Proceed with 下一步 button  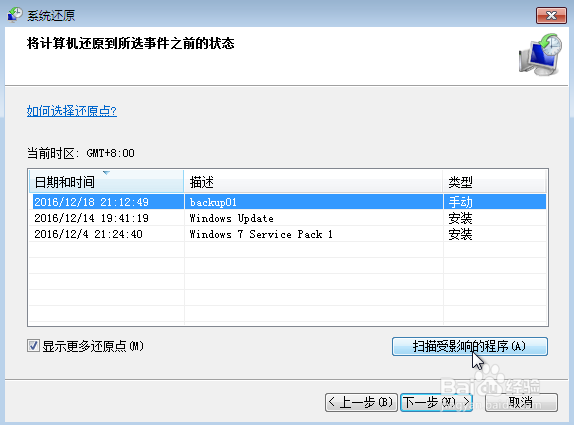click(x=436, y=402)
